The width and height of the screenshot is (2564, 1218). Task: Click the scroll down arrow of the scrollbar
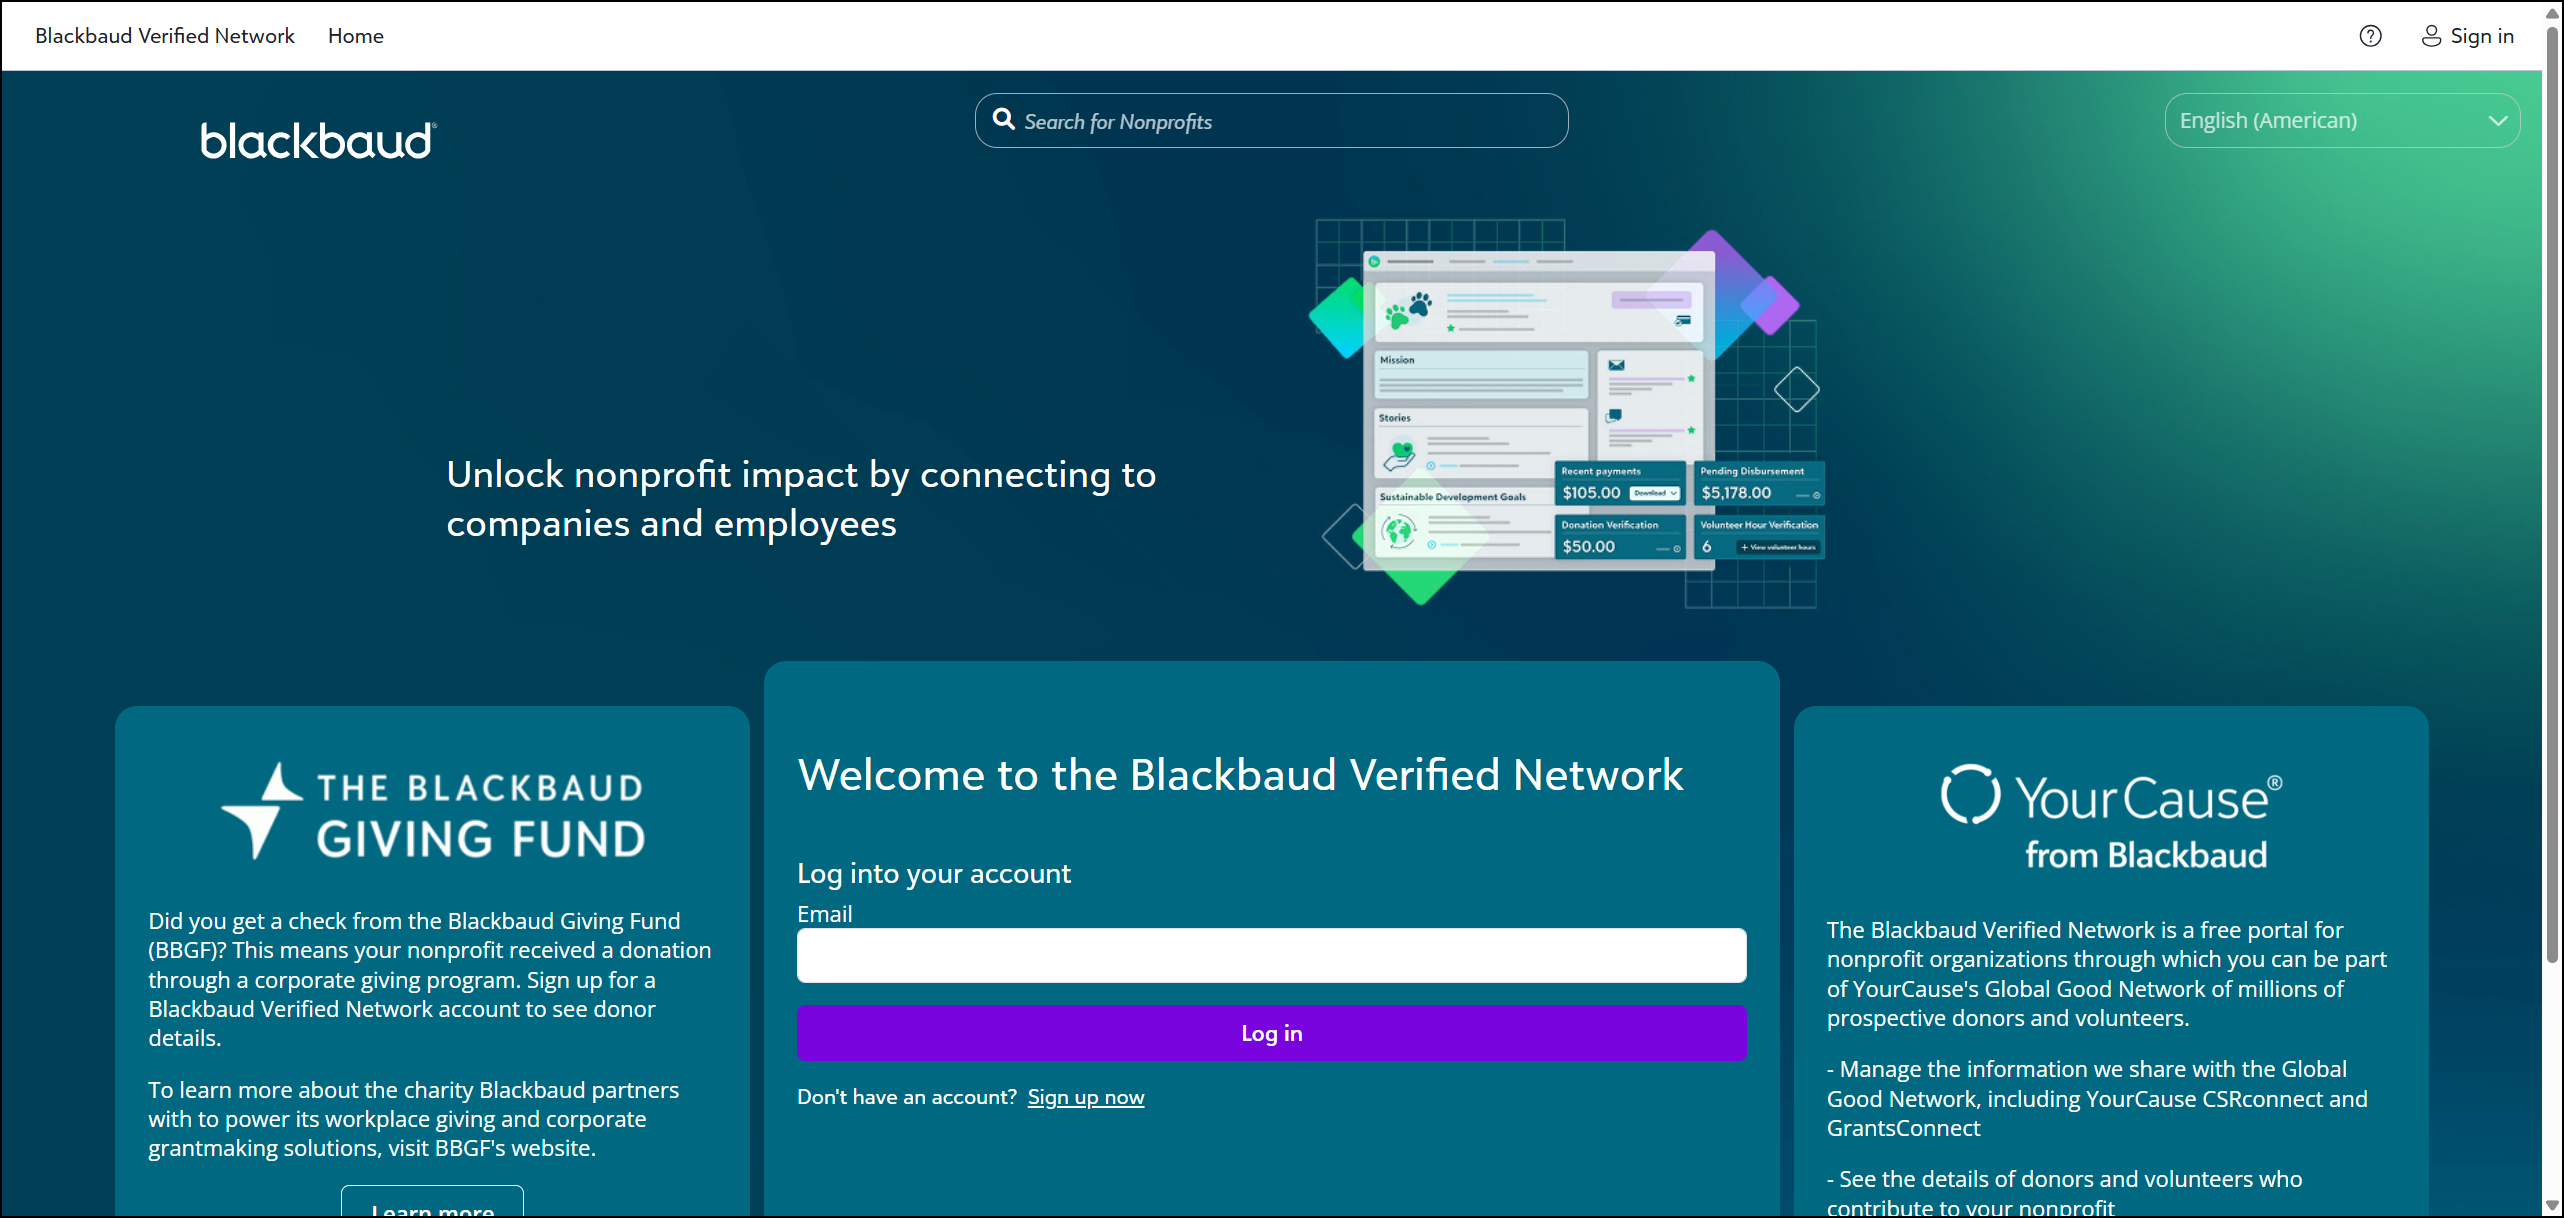coord(2552,1206)
